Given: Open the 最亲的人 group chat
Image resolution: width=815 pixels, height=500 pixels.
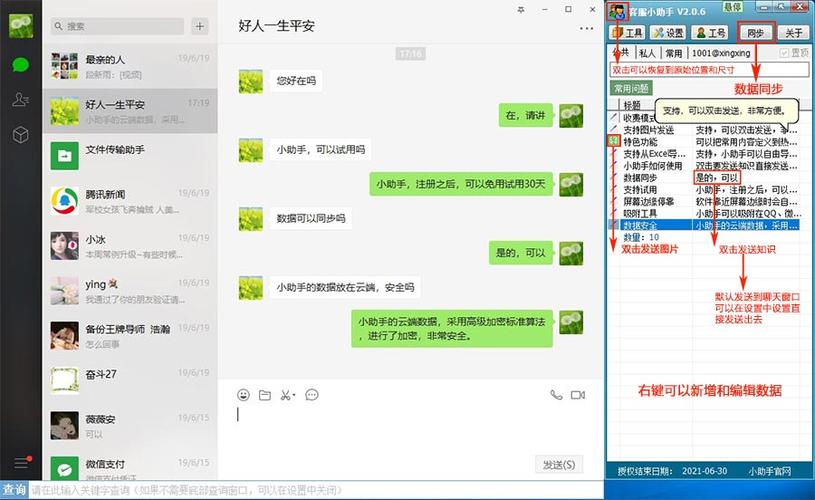Looking at the screenshot, I should [x=130, y=66].
